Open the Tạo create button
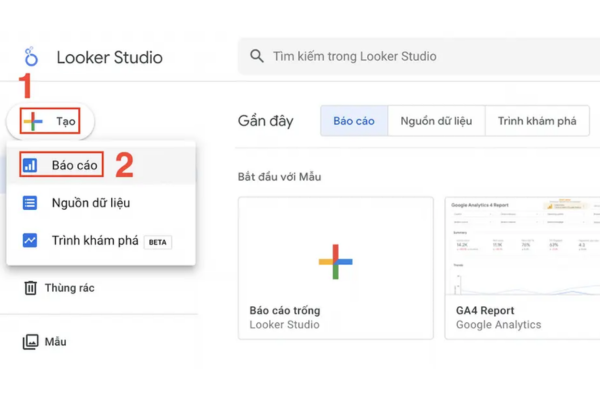Screen dimensions: 600x400 [x=50, y=121]
